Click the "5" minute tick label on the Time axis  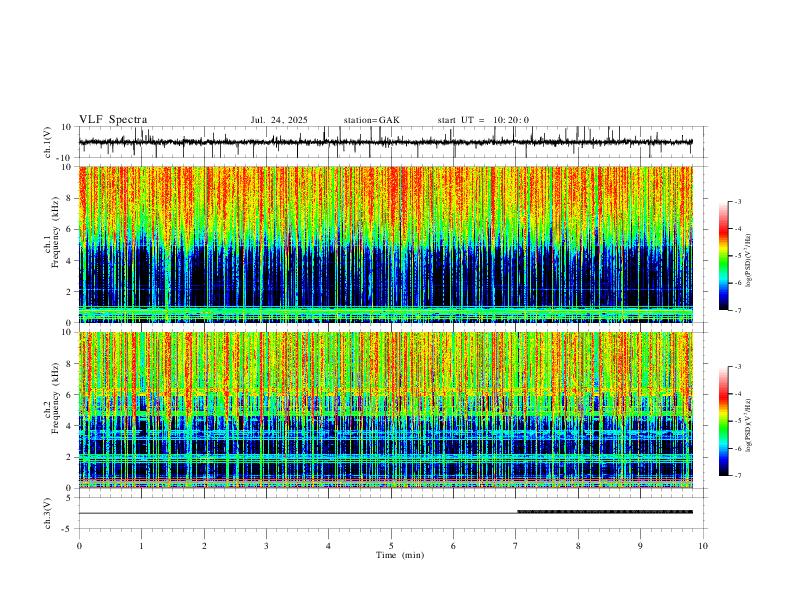point(391,546)
